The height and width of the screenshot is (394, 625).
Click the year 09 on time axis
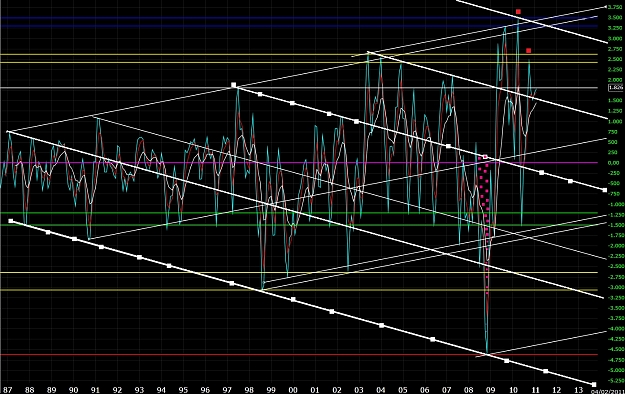tap(491, 390)
